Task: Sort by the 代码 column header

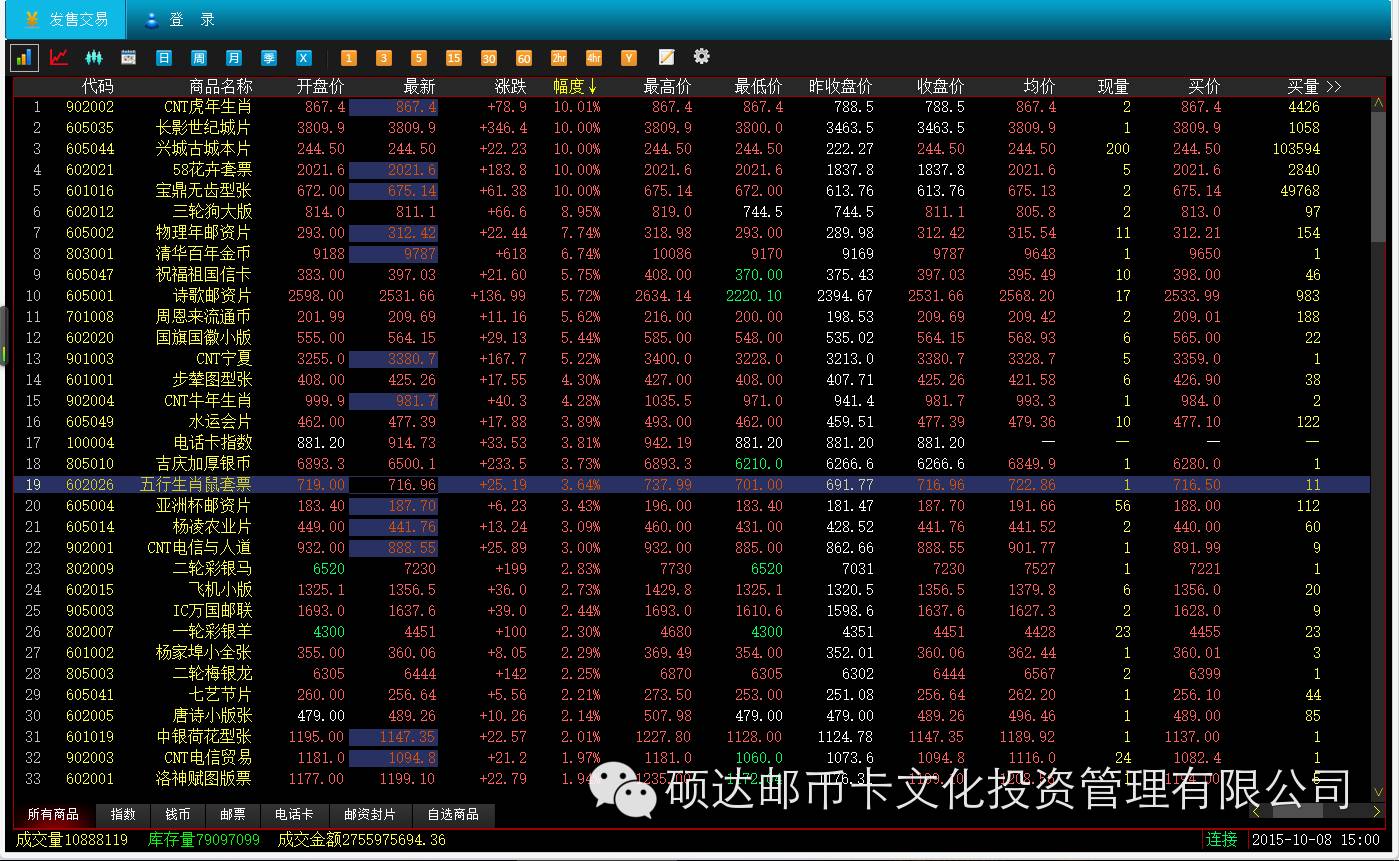Action: [x=97, y=87]
